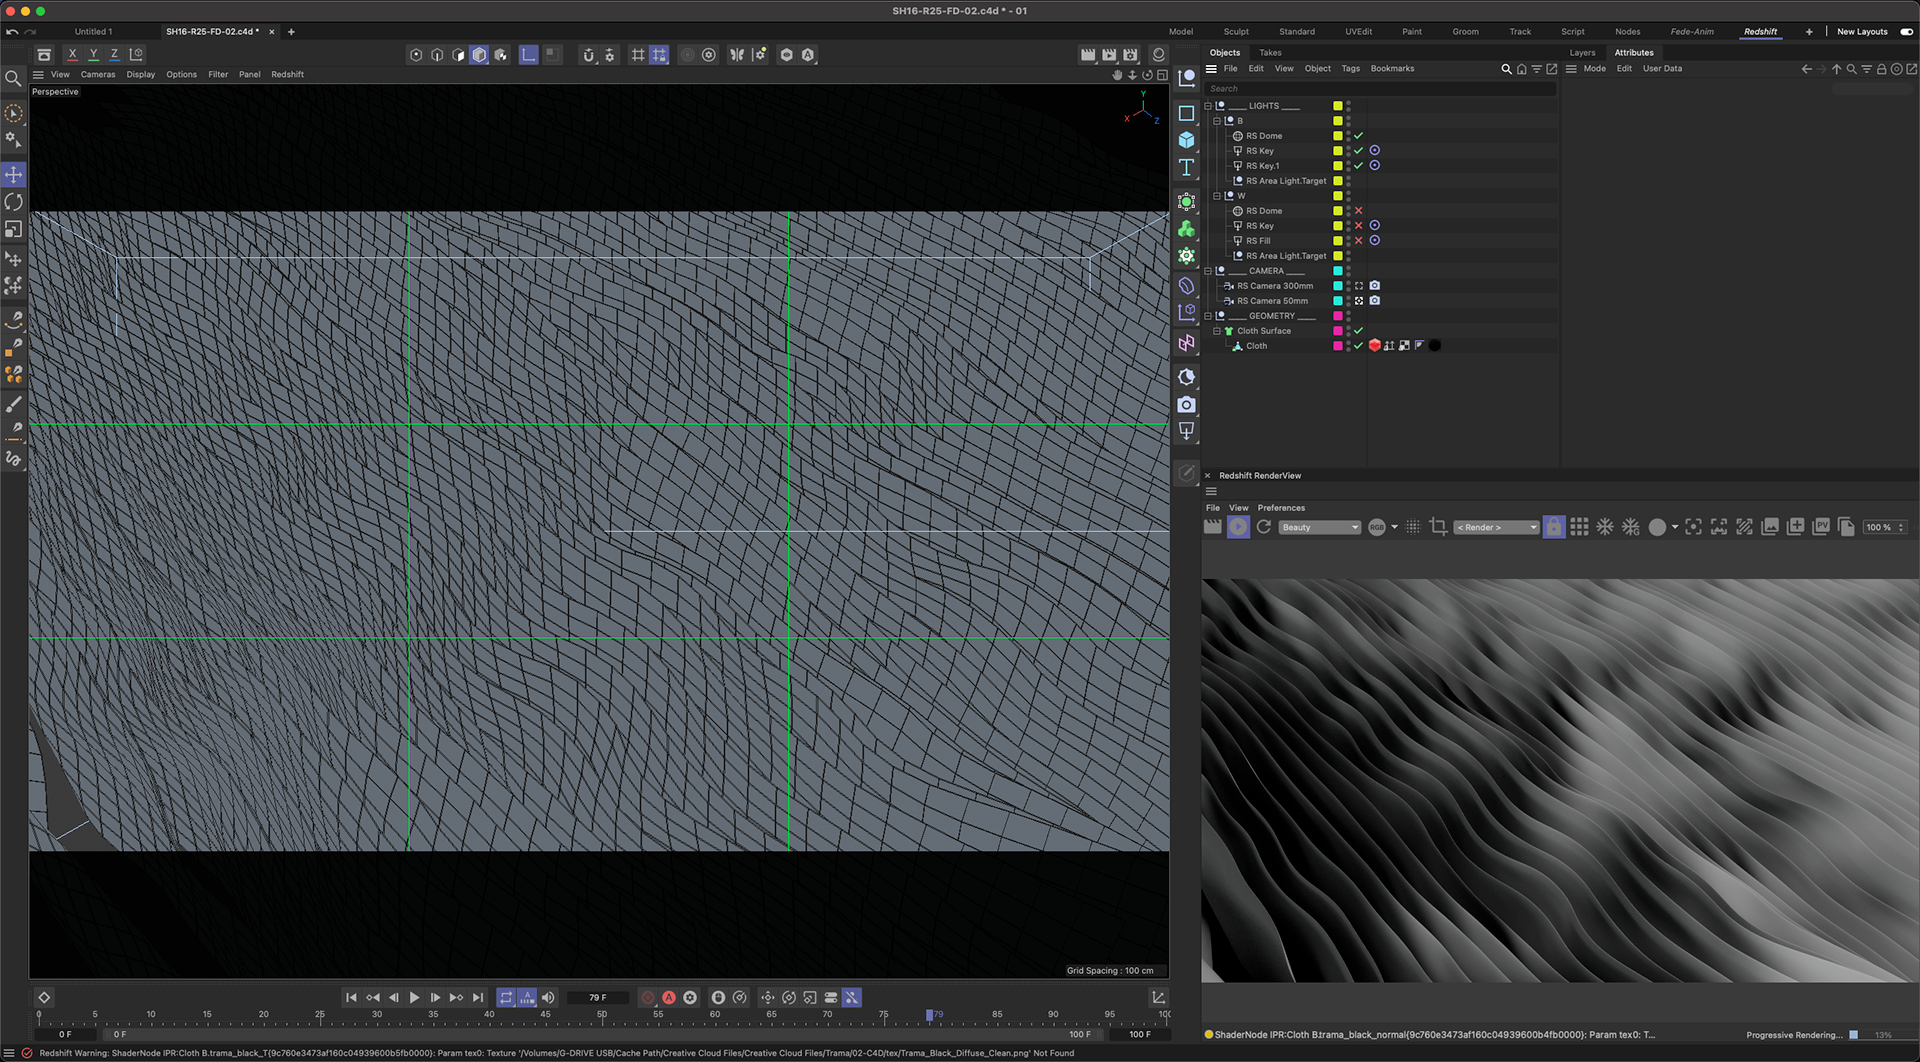Open the Beauty AOV dropdown

[x=1320, y=527]
